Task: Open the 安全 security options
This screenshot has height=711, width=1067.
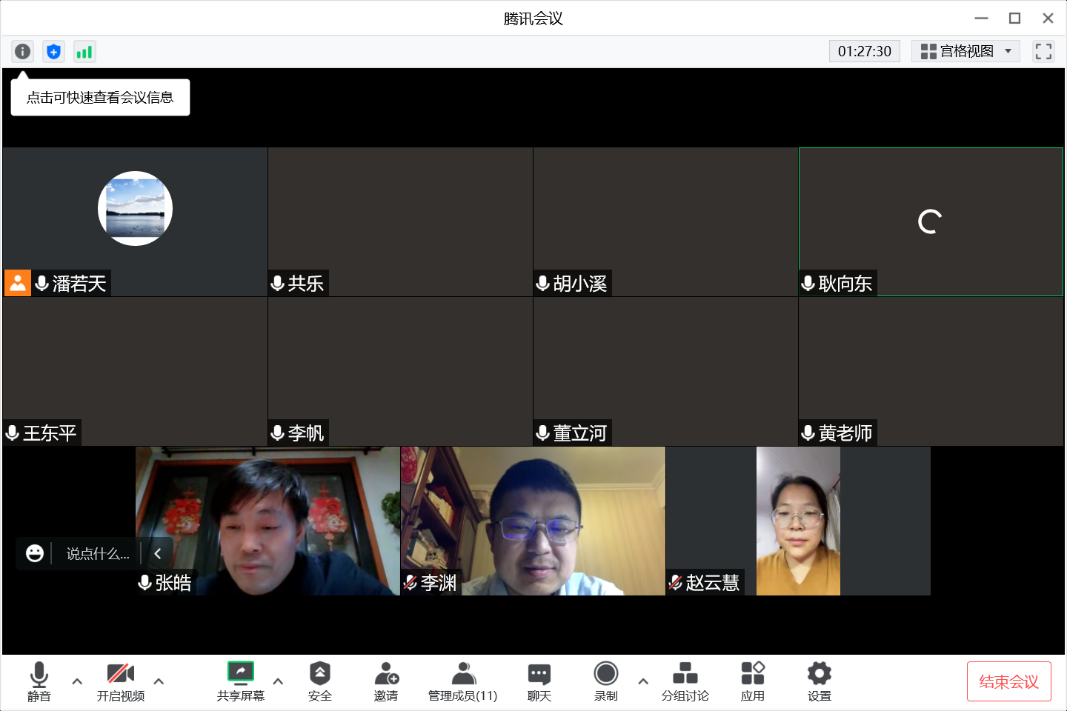Action: [x=320, y=681]
